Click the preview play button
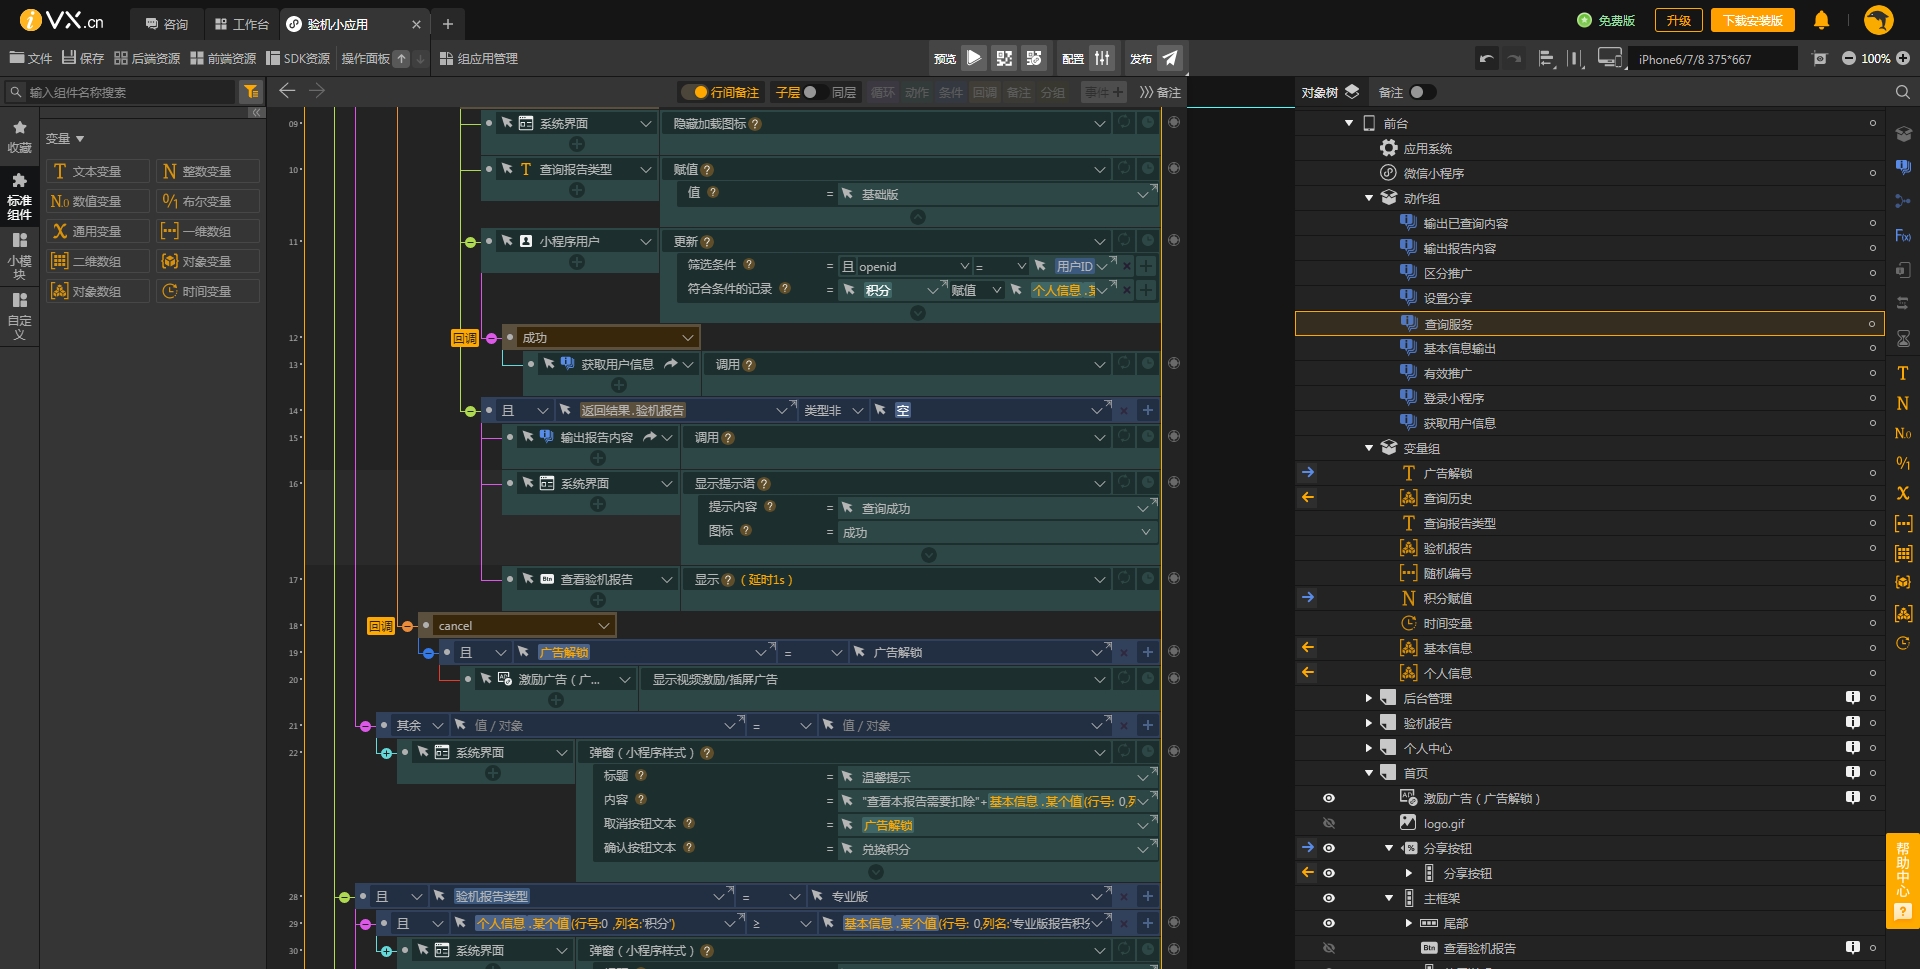 974,58
